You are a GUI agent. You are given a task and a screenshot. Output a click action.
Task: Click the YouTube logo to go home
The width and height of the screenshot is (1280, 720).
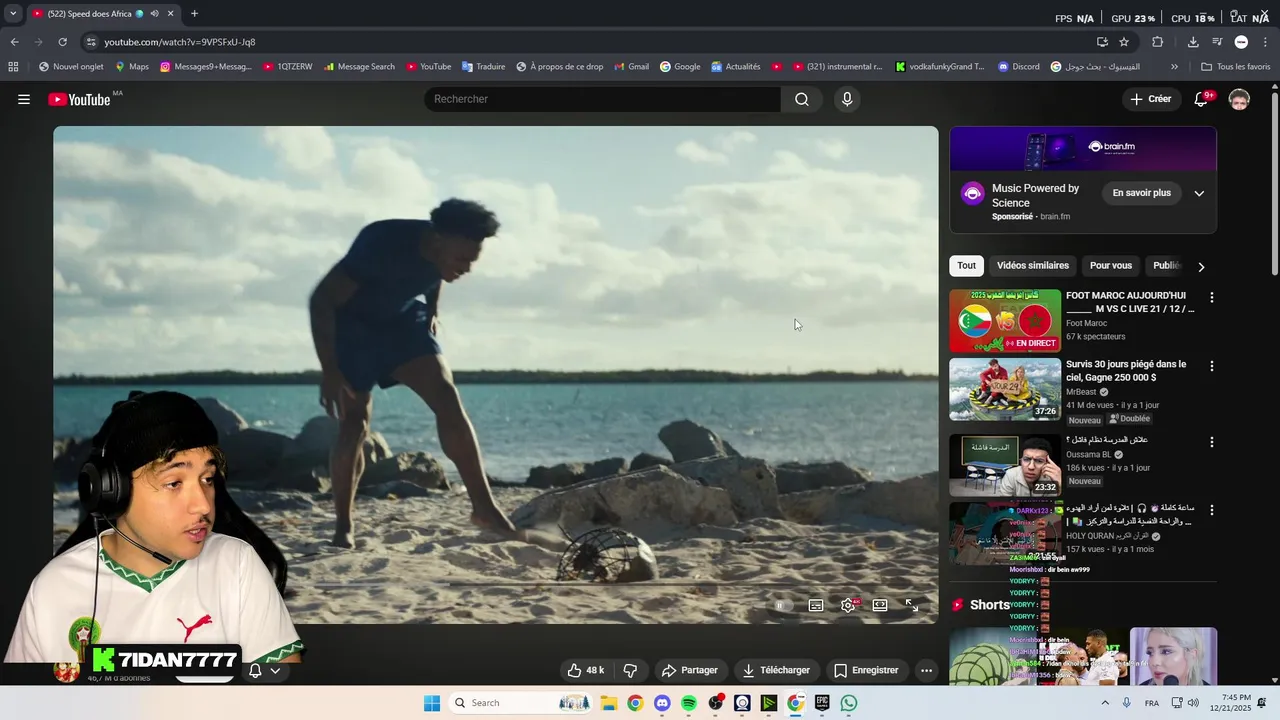pyautogui.click(x=80, y=99)
